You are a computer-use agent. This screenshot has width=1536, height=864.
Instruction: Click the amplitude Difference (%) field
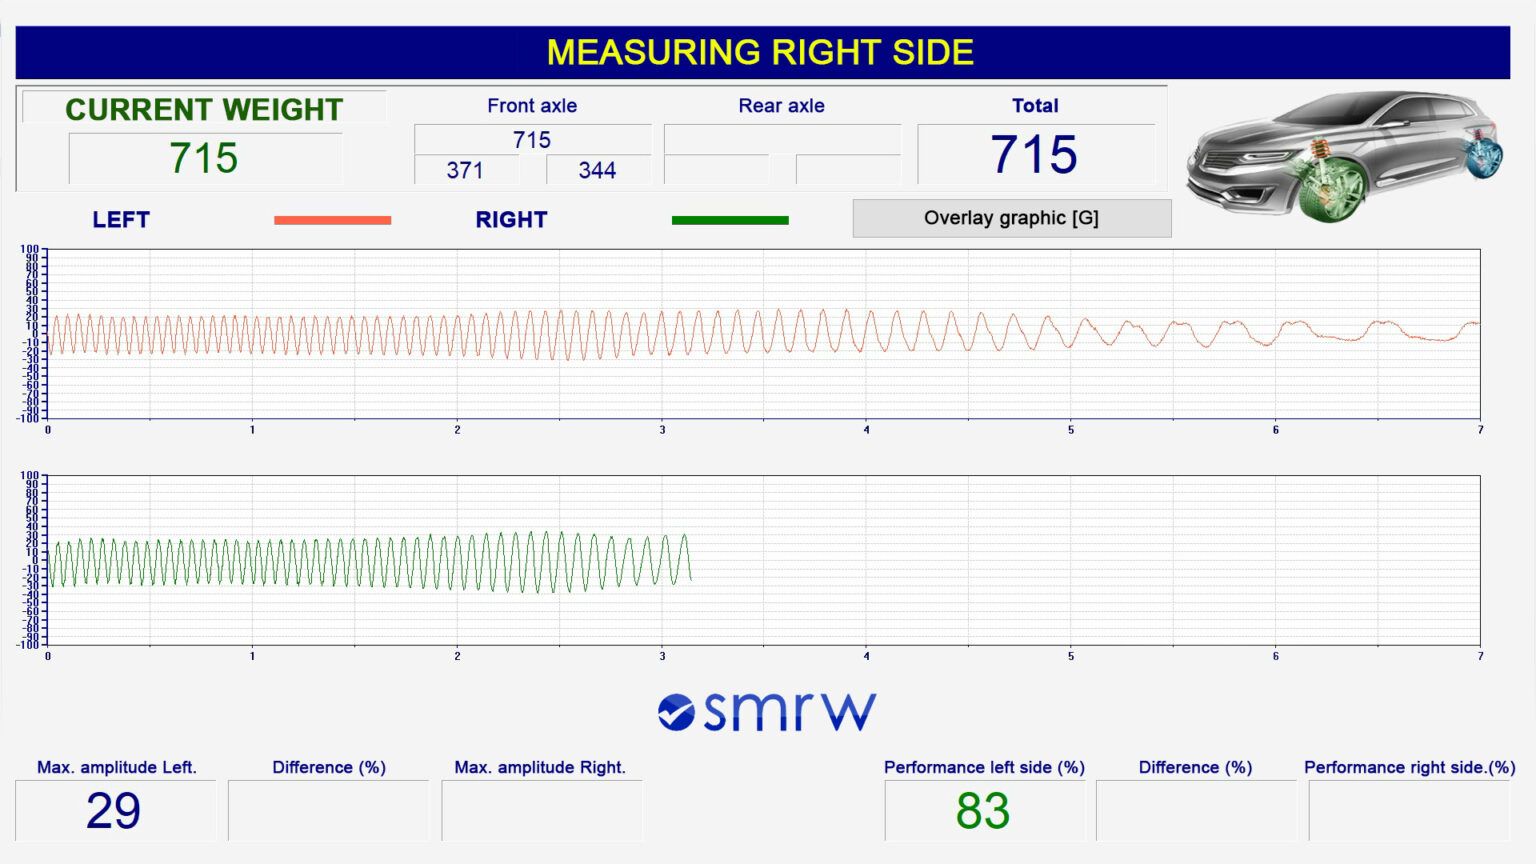[327, 808]
